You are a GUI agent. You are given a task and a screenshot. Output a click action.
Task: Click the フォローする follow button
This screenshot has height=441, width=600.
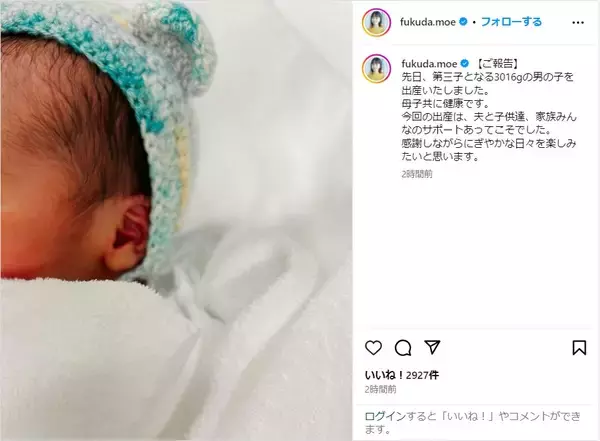coord(511,22)
